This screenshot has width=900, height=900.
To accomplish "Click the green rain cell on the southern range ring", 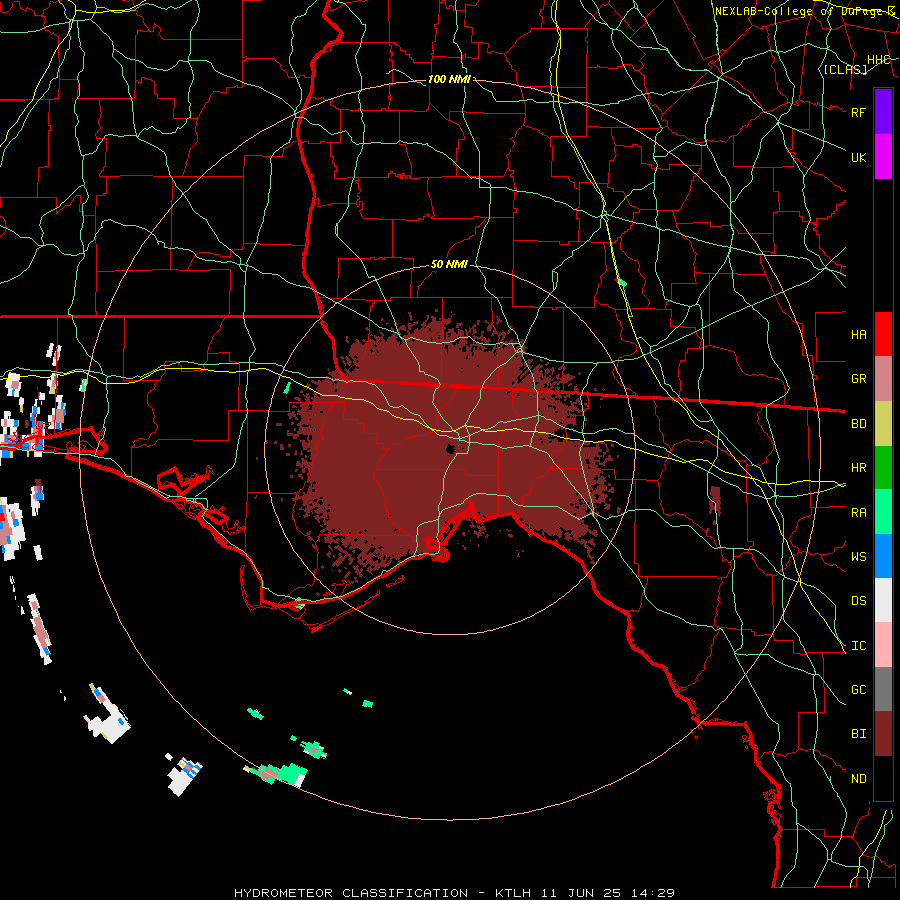I will point(277,774).
